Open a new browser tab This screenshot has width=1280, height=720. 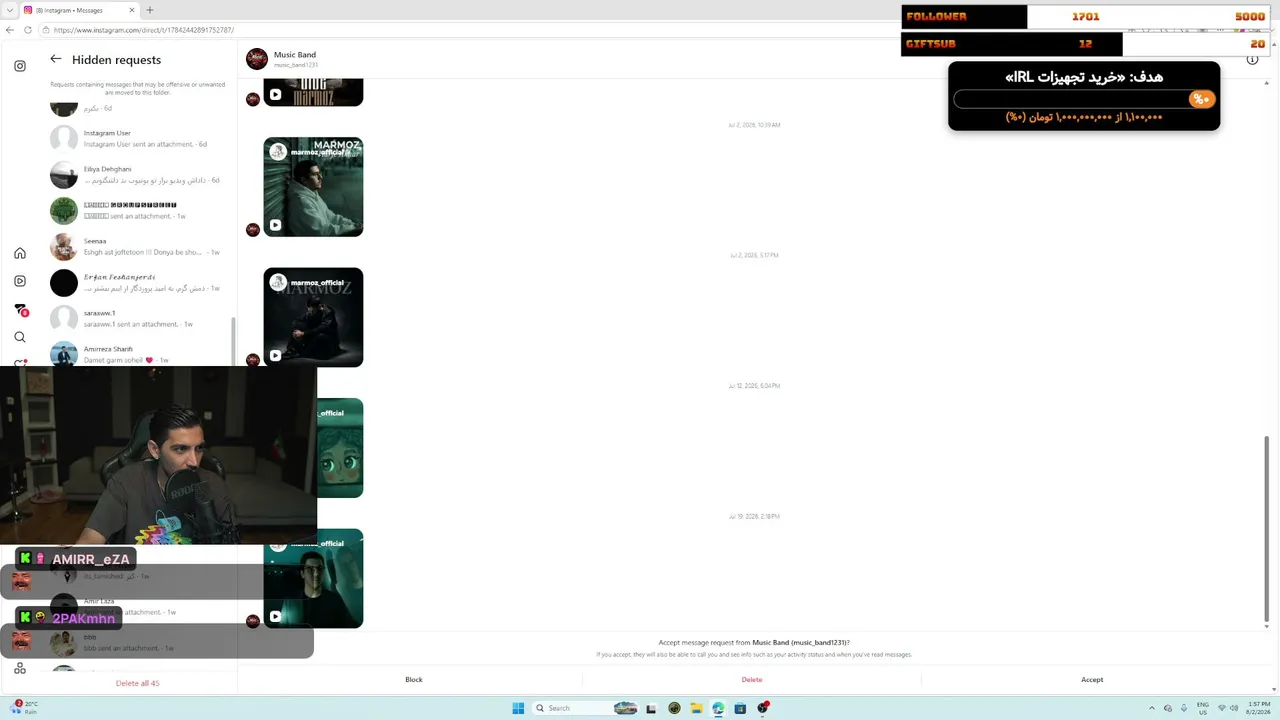(150, 10)
